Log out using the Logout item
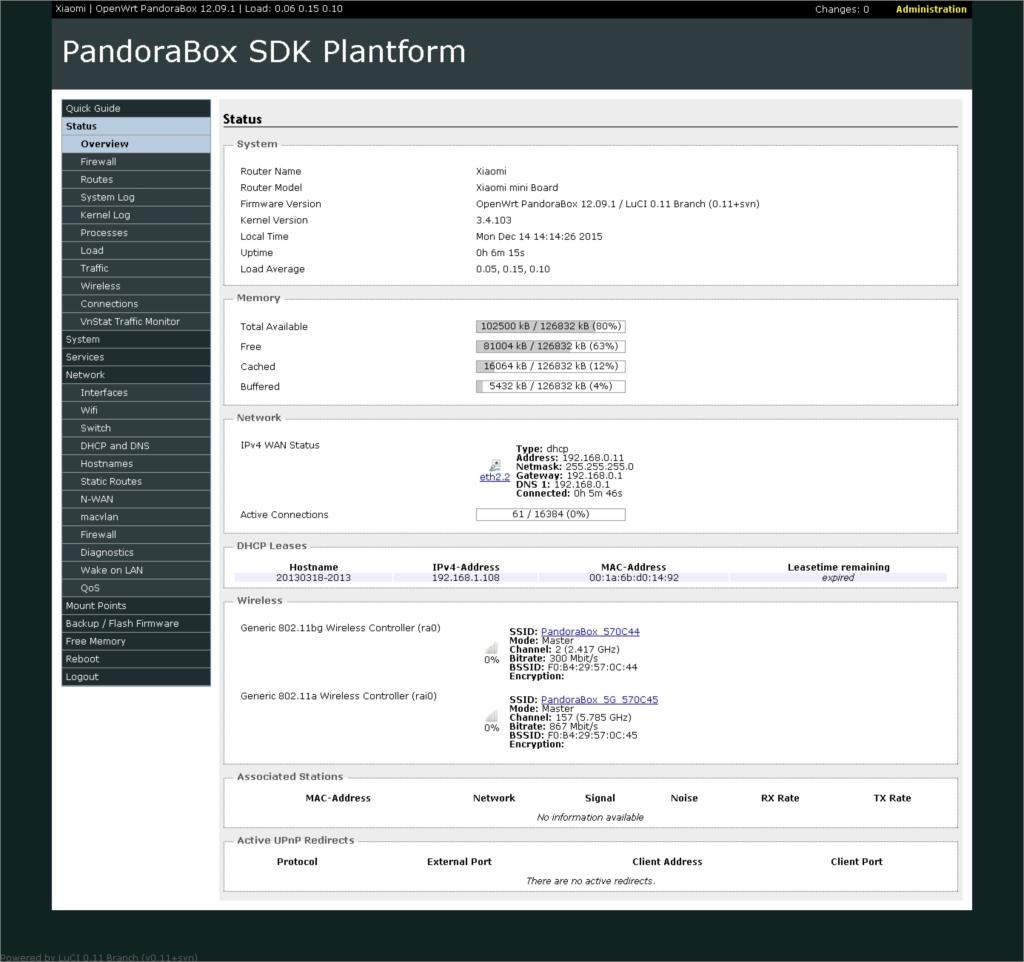1024x962 pixels. pyautogui.click(x=82, y=677)
